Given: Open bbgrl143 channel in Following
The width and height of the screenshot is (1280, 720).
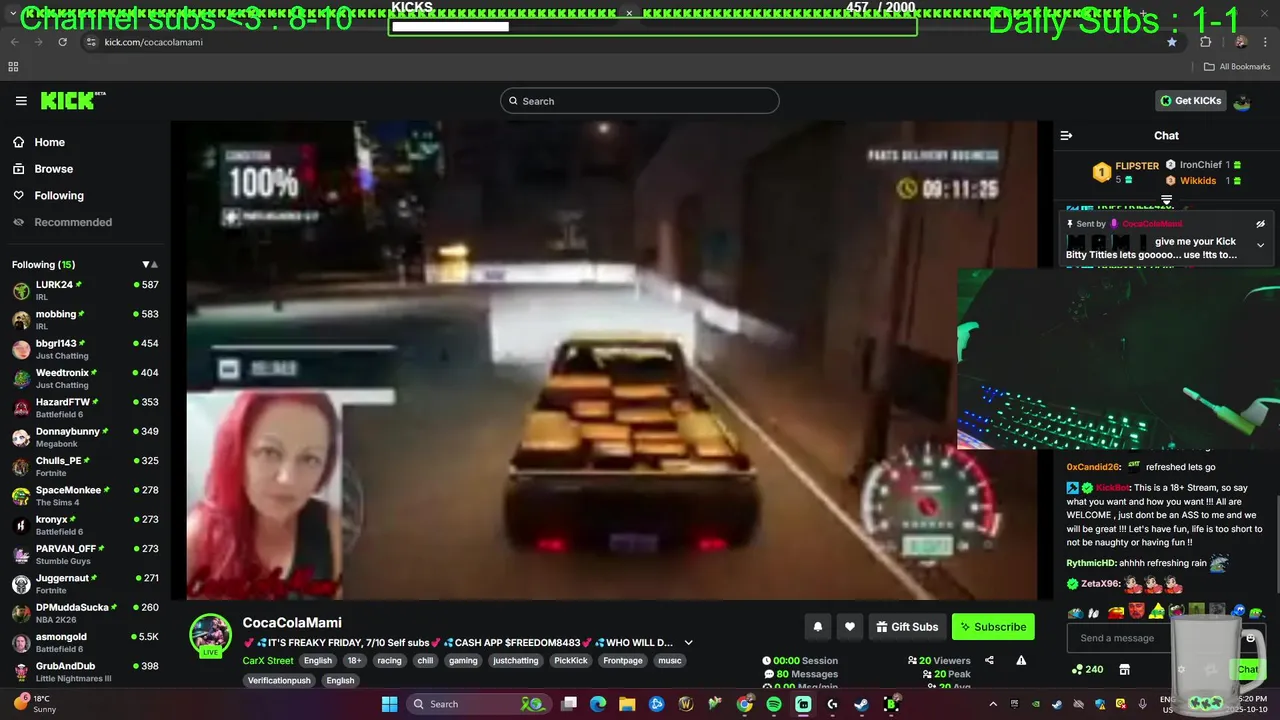Looking at the screenshot, I should [x=85, y=349].
